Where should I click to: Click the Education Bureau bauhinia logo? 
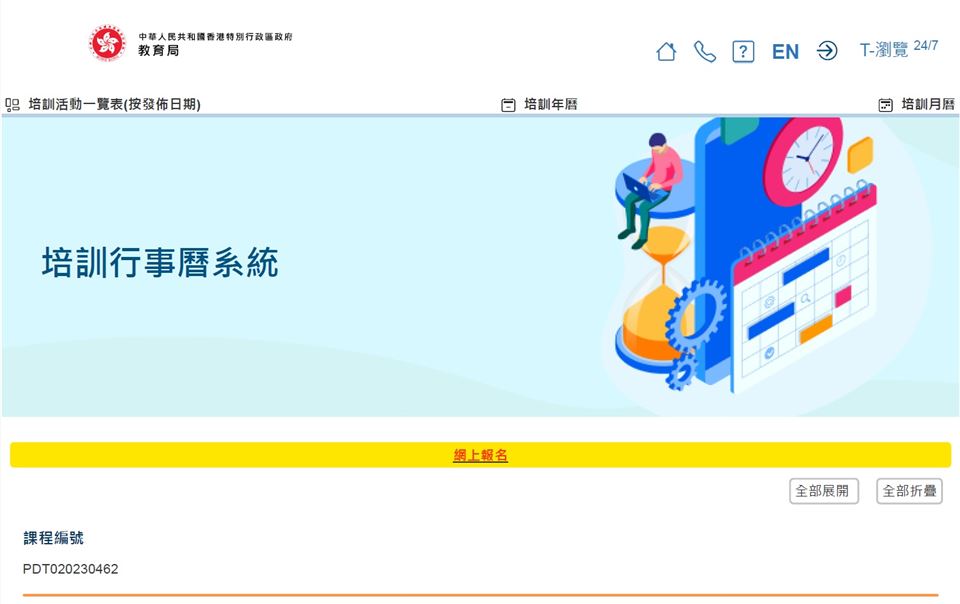click(x=107, y=43)
